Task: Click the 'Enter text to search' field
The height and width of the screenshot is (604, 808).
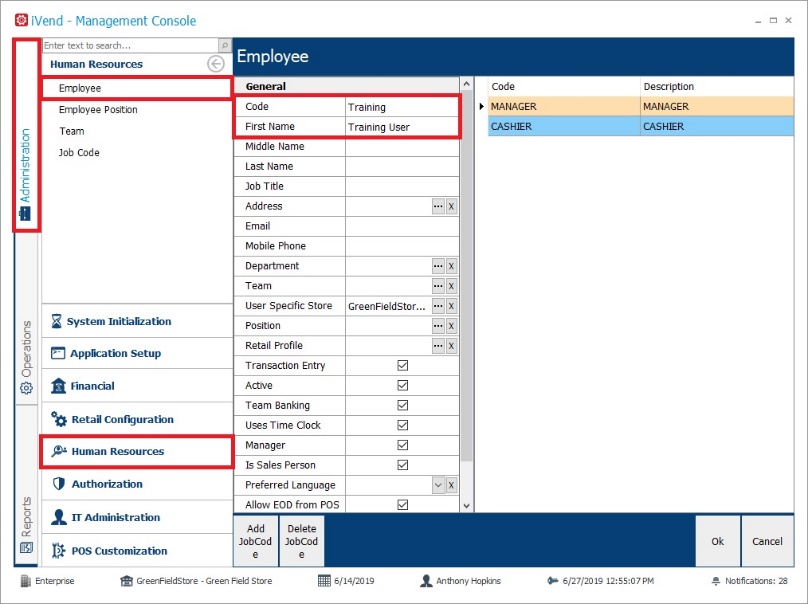Action: pyautogui.click(x=131, y=45)
